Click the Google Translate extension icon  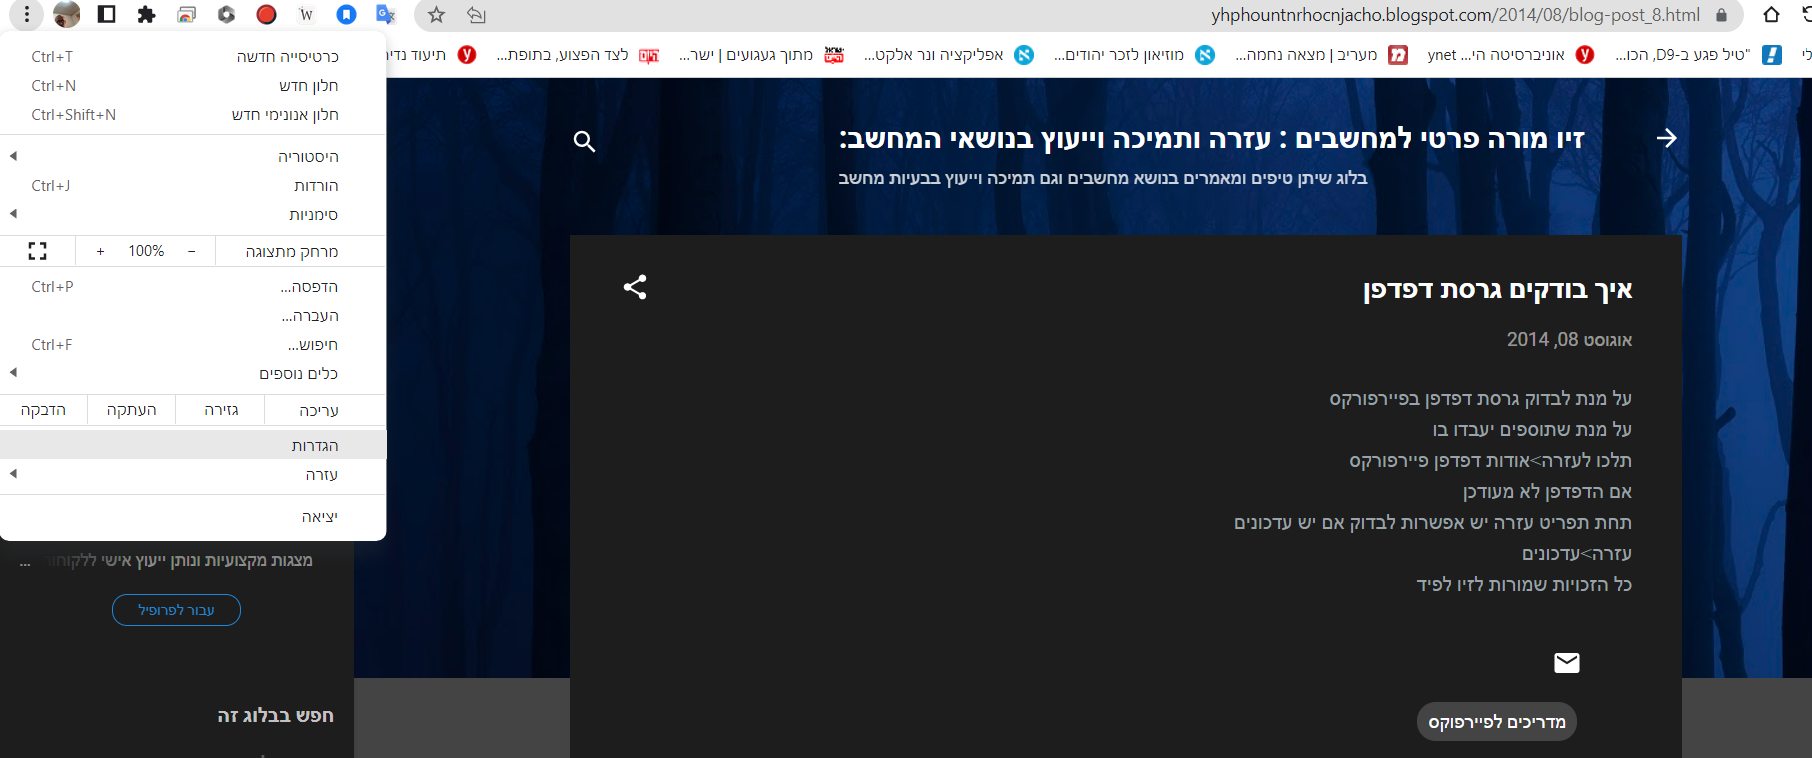(385, 15)
